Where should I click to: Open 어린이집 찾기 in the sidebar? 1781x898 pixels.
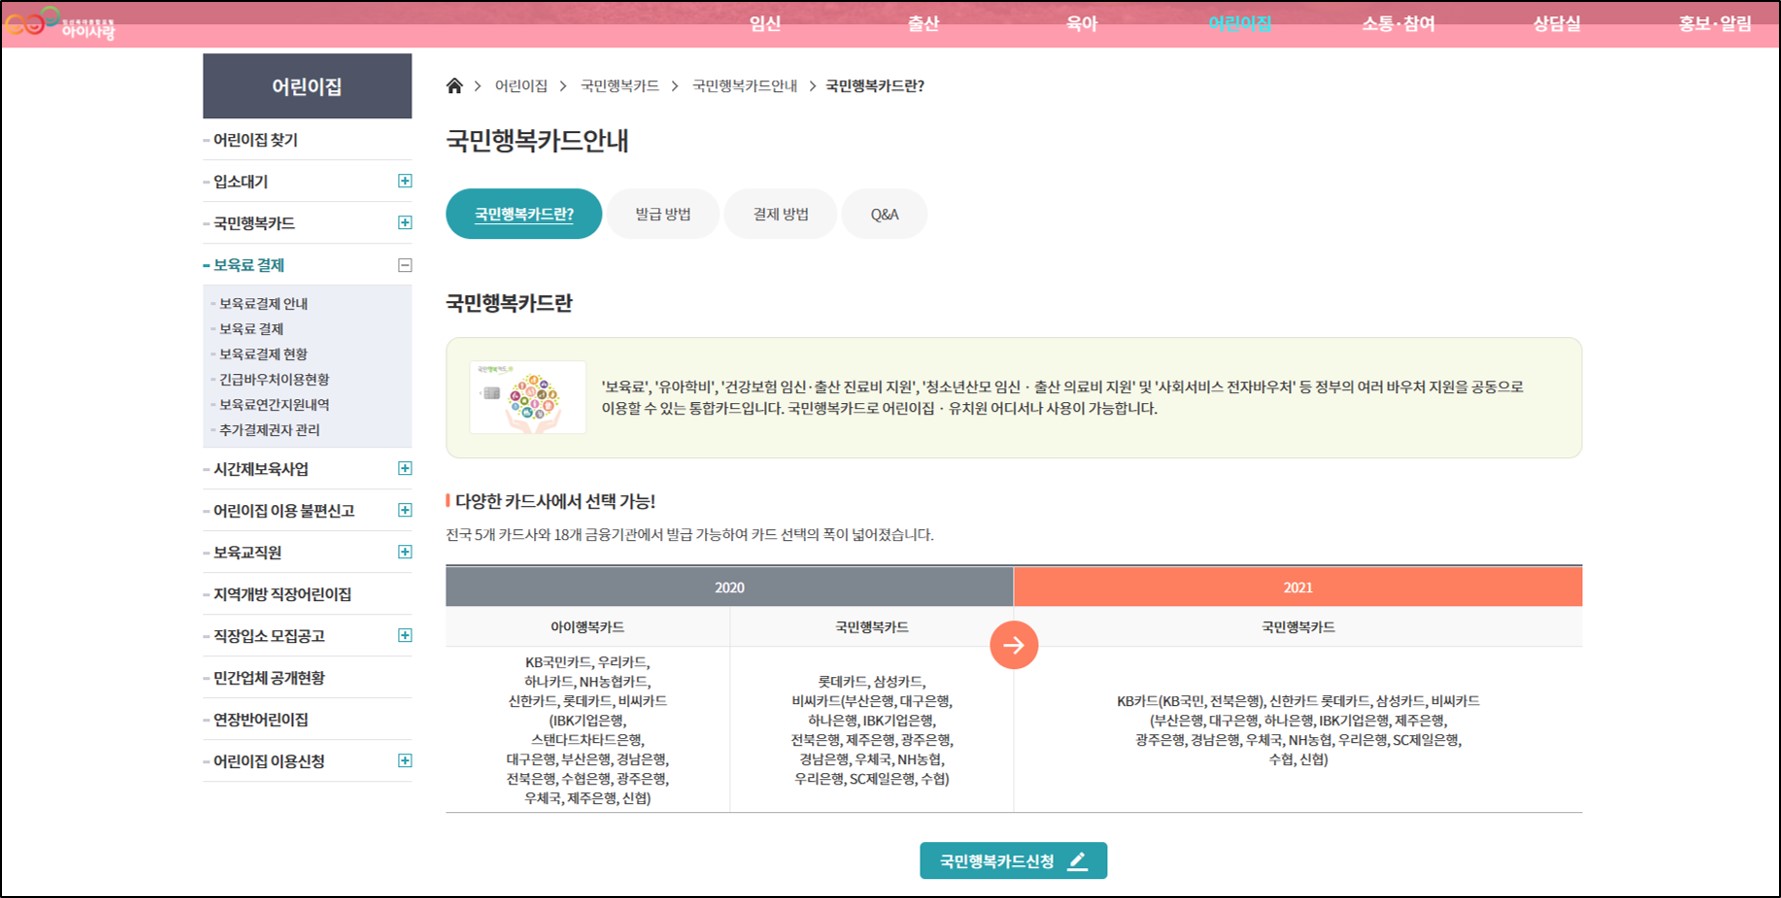pyautogui.click(x=255, y=140)
